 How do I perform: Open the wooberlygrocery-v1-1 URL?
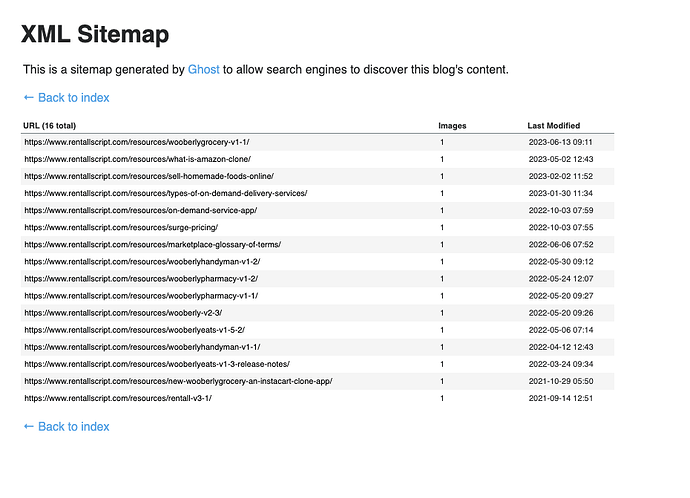pos(135,142)
